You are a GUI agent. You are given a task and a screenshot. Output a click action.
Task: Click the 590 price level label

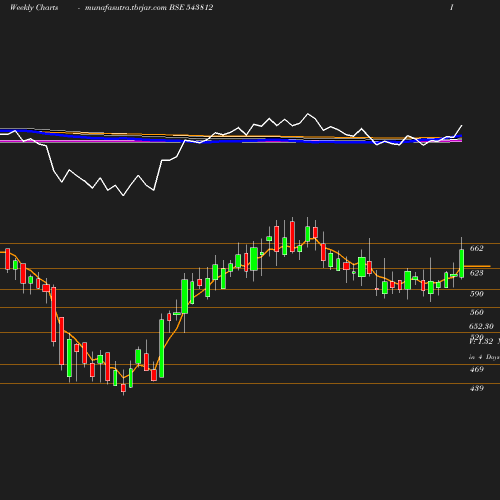coord(476,294)
